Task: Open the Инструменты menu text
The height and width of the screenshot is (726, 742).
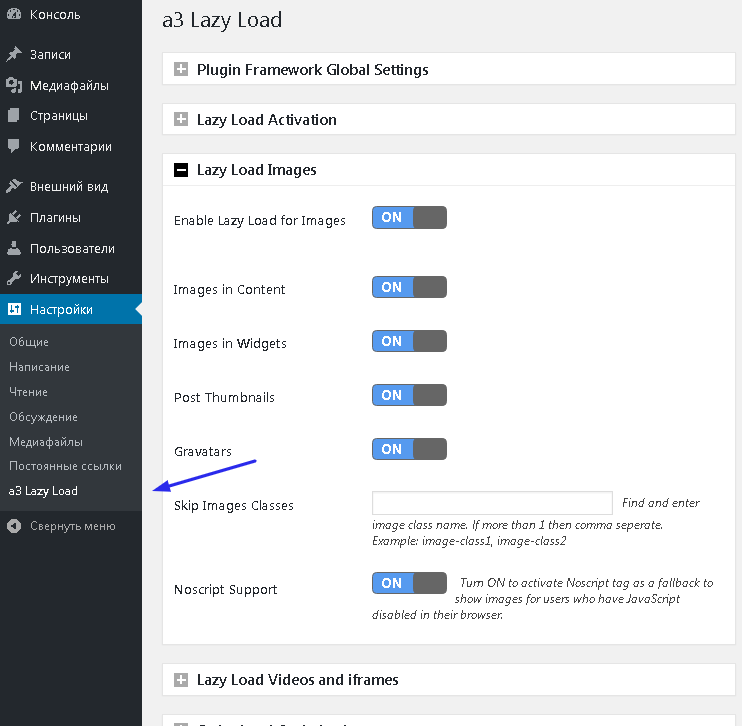Action: [x=69, y=279]
